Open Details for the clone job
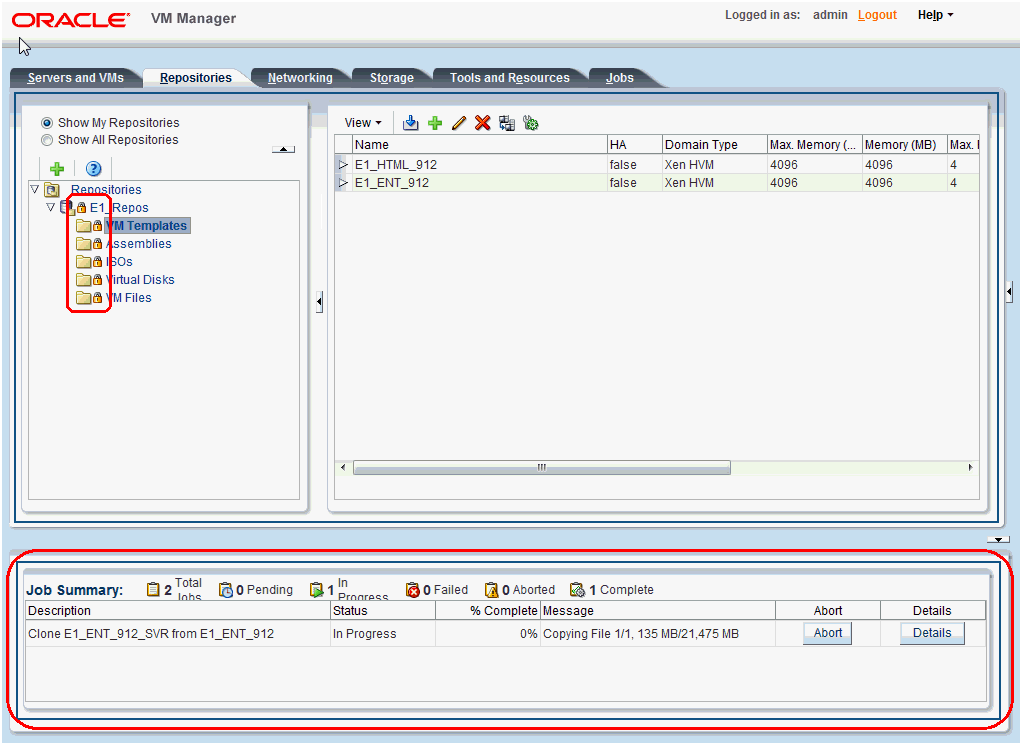The height and width of the screenshot is (745, 1022). pyautogui.click(x=932, y=633)
